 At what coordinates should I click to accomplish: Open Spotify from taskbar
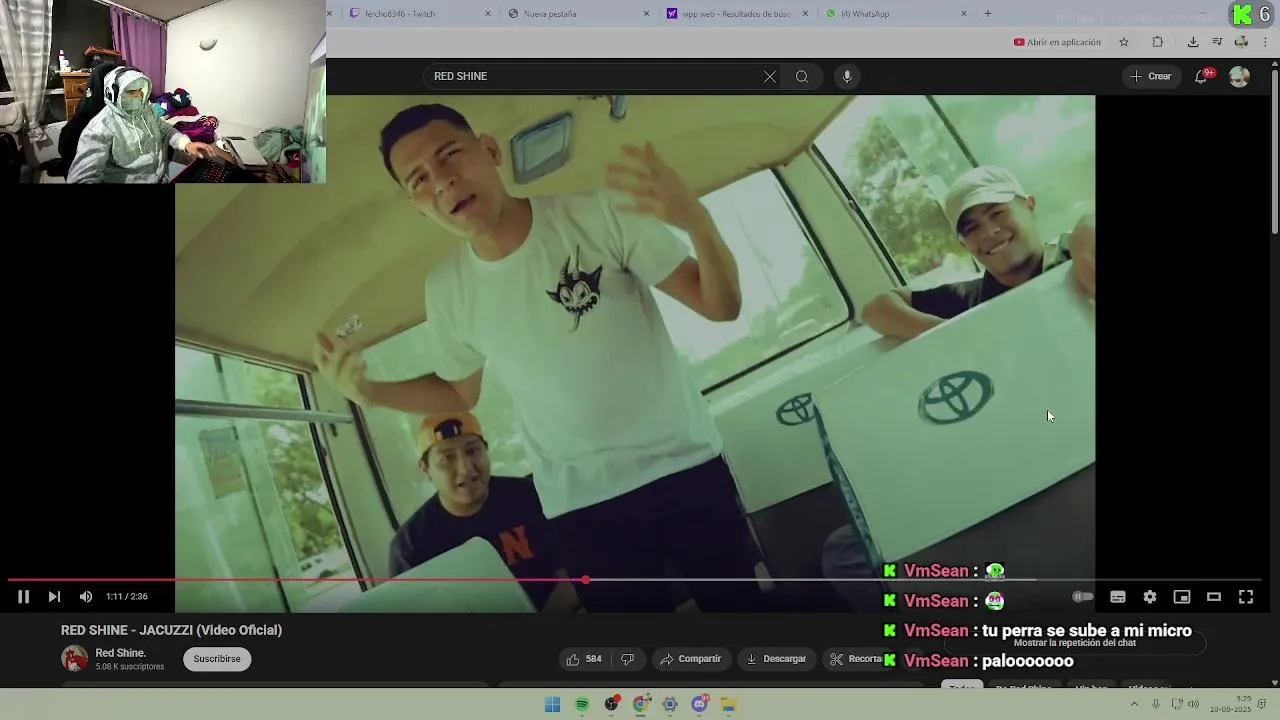click(582, 705)
